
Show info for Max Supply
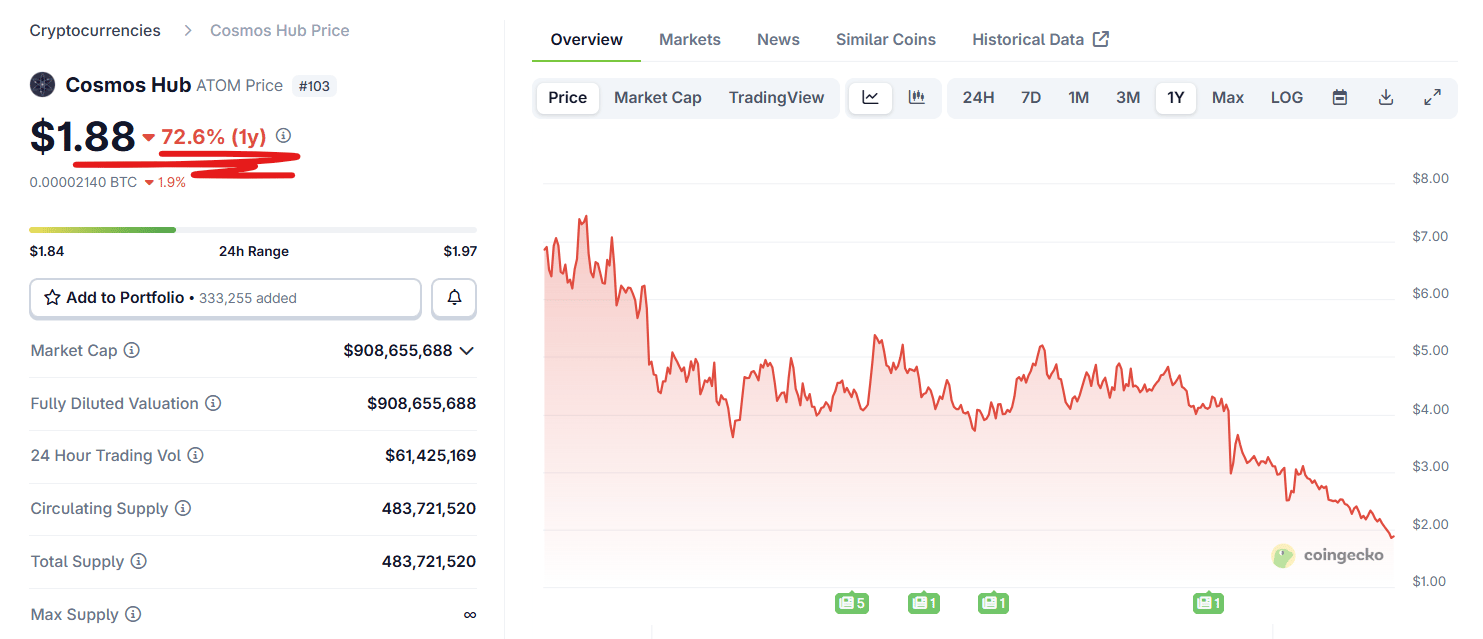click(x=133, y=615)
